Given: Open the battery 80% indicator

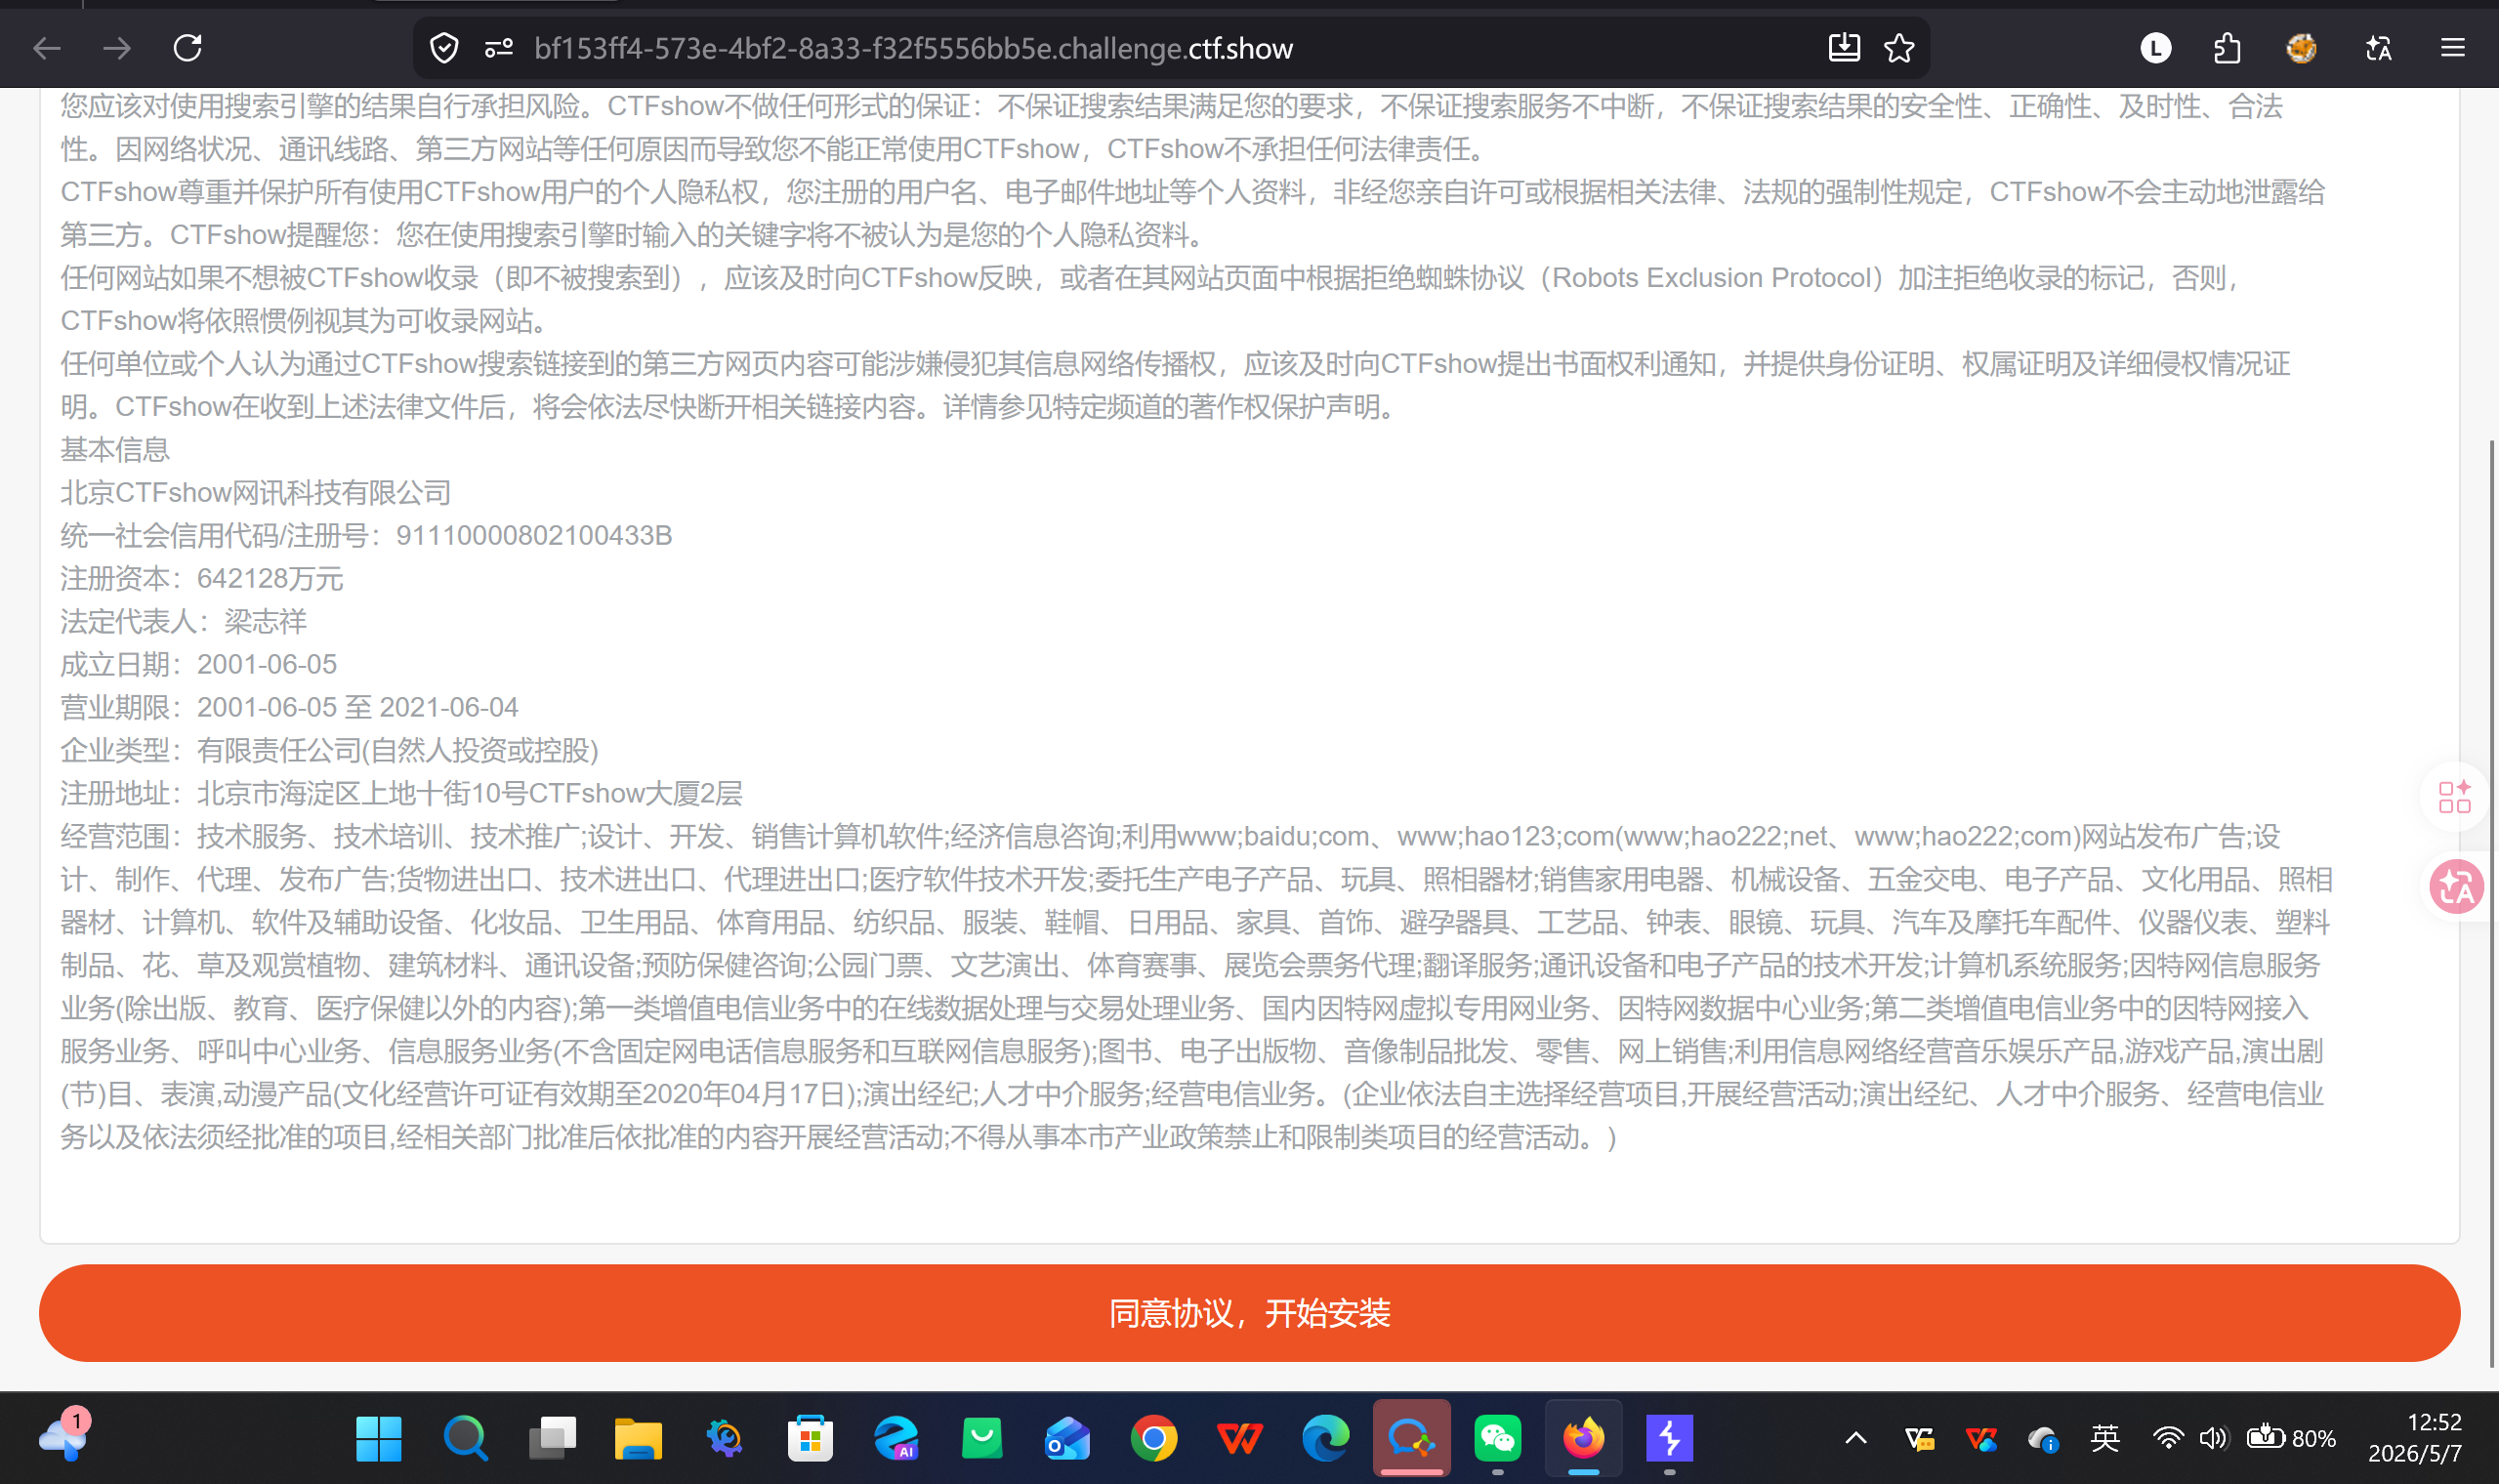Looking at the screenshot, I should tap(2291, 1439).
